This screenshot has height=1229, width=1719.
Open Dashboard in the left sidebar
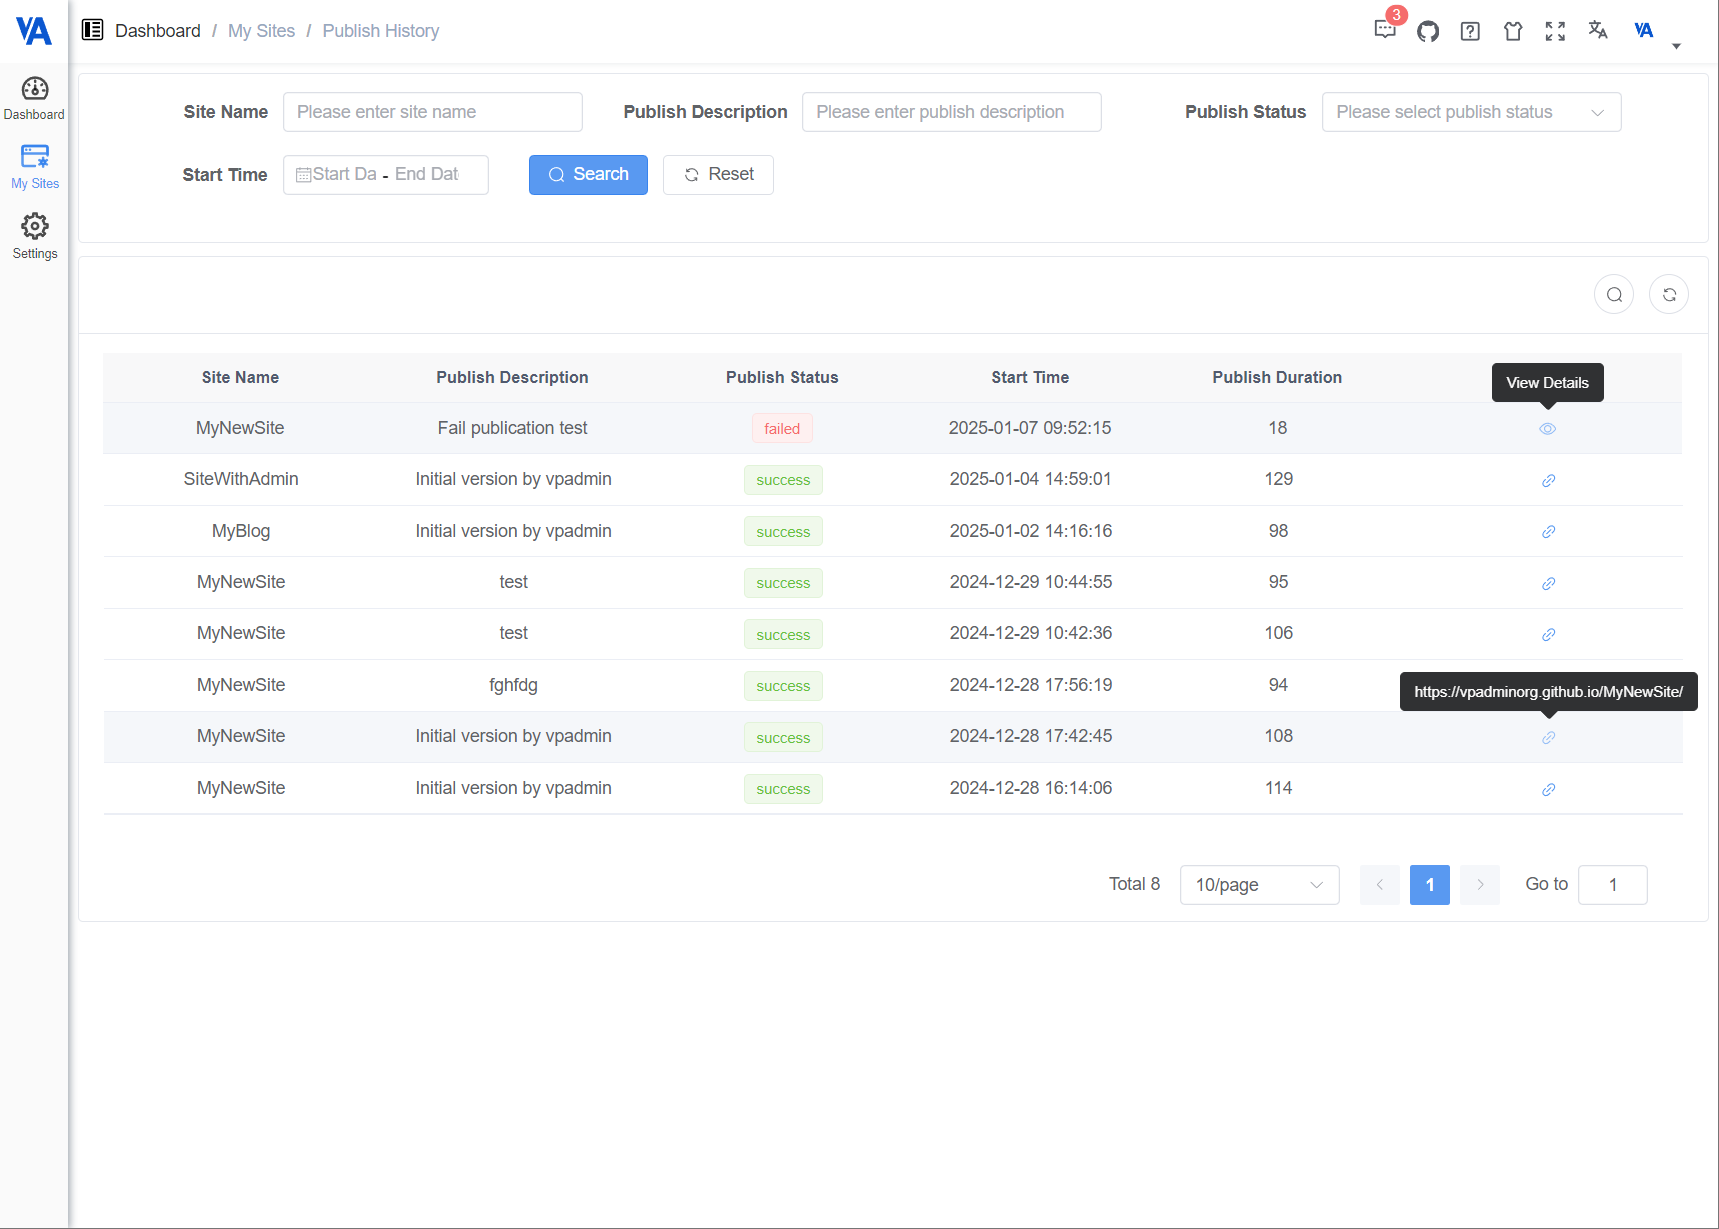[35, 98]
